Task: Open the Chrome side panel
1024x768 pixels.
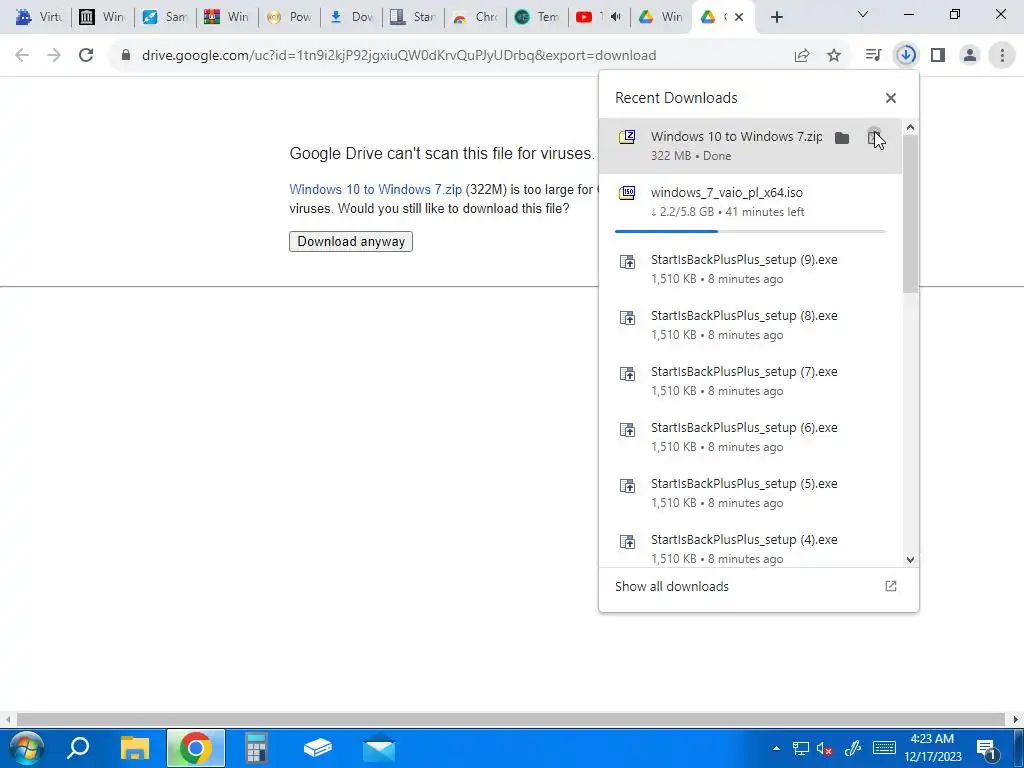Action: [x=938, y=56]
